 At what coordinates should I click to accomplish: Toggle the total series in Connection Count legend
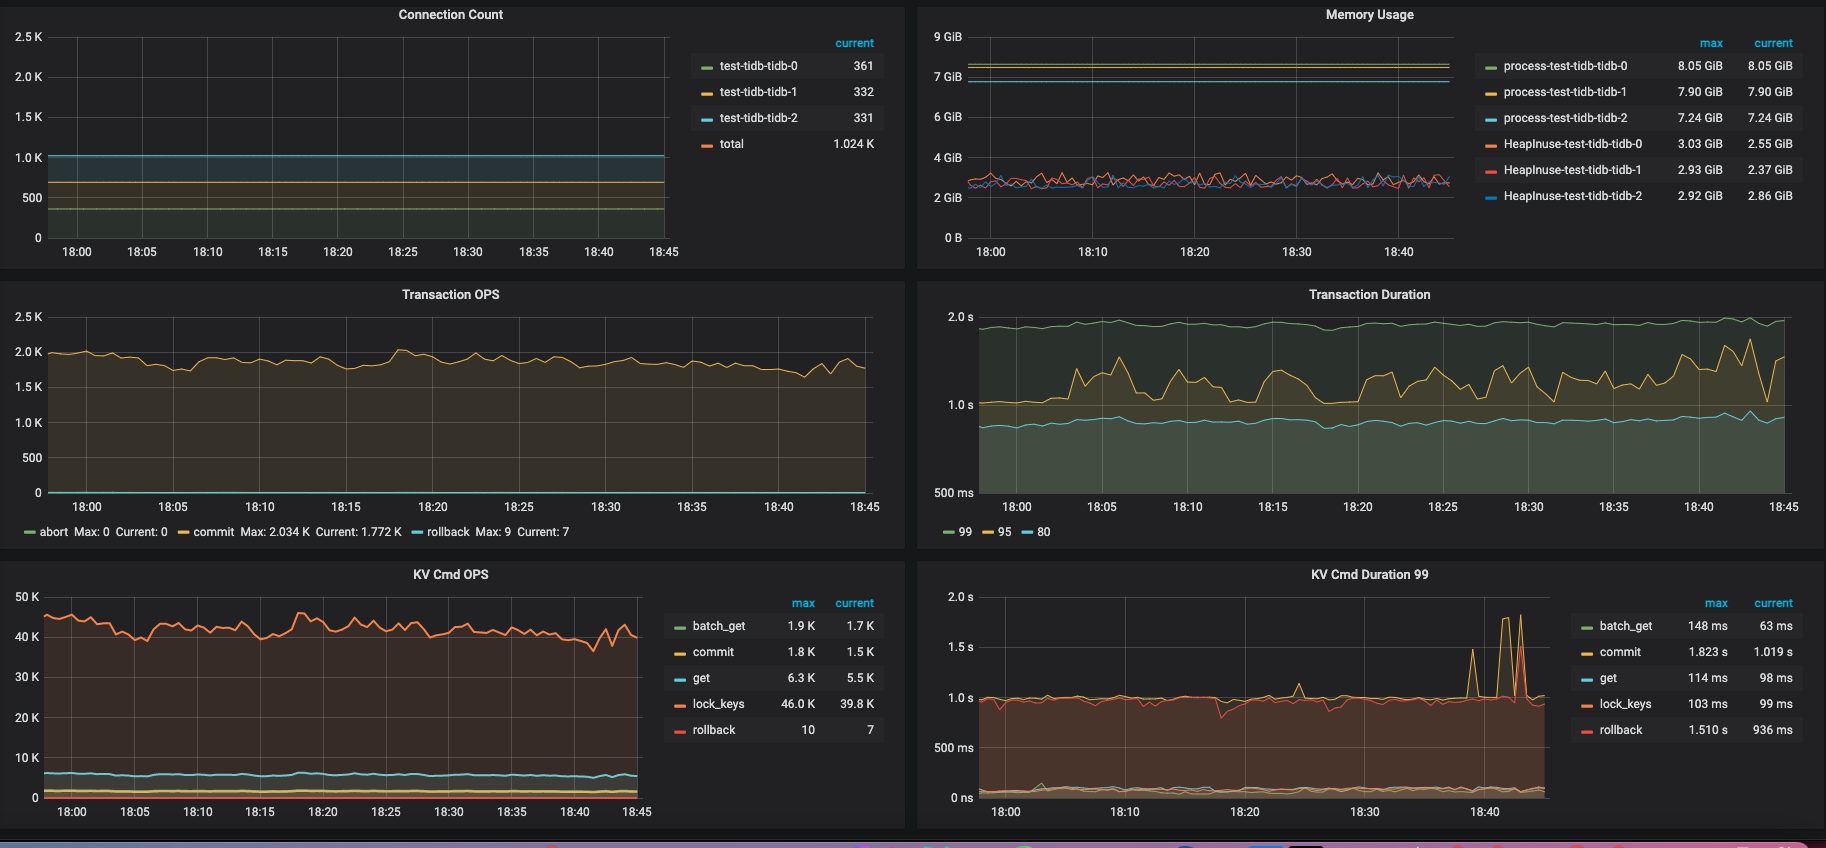(x=731, y=144)
